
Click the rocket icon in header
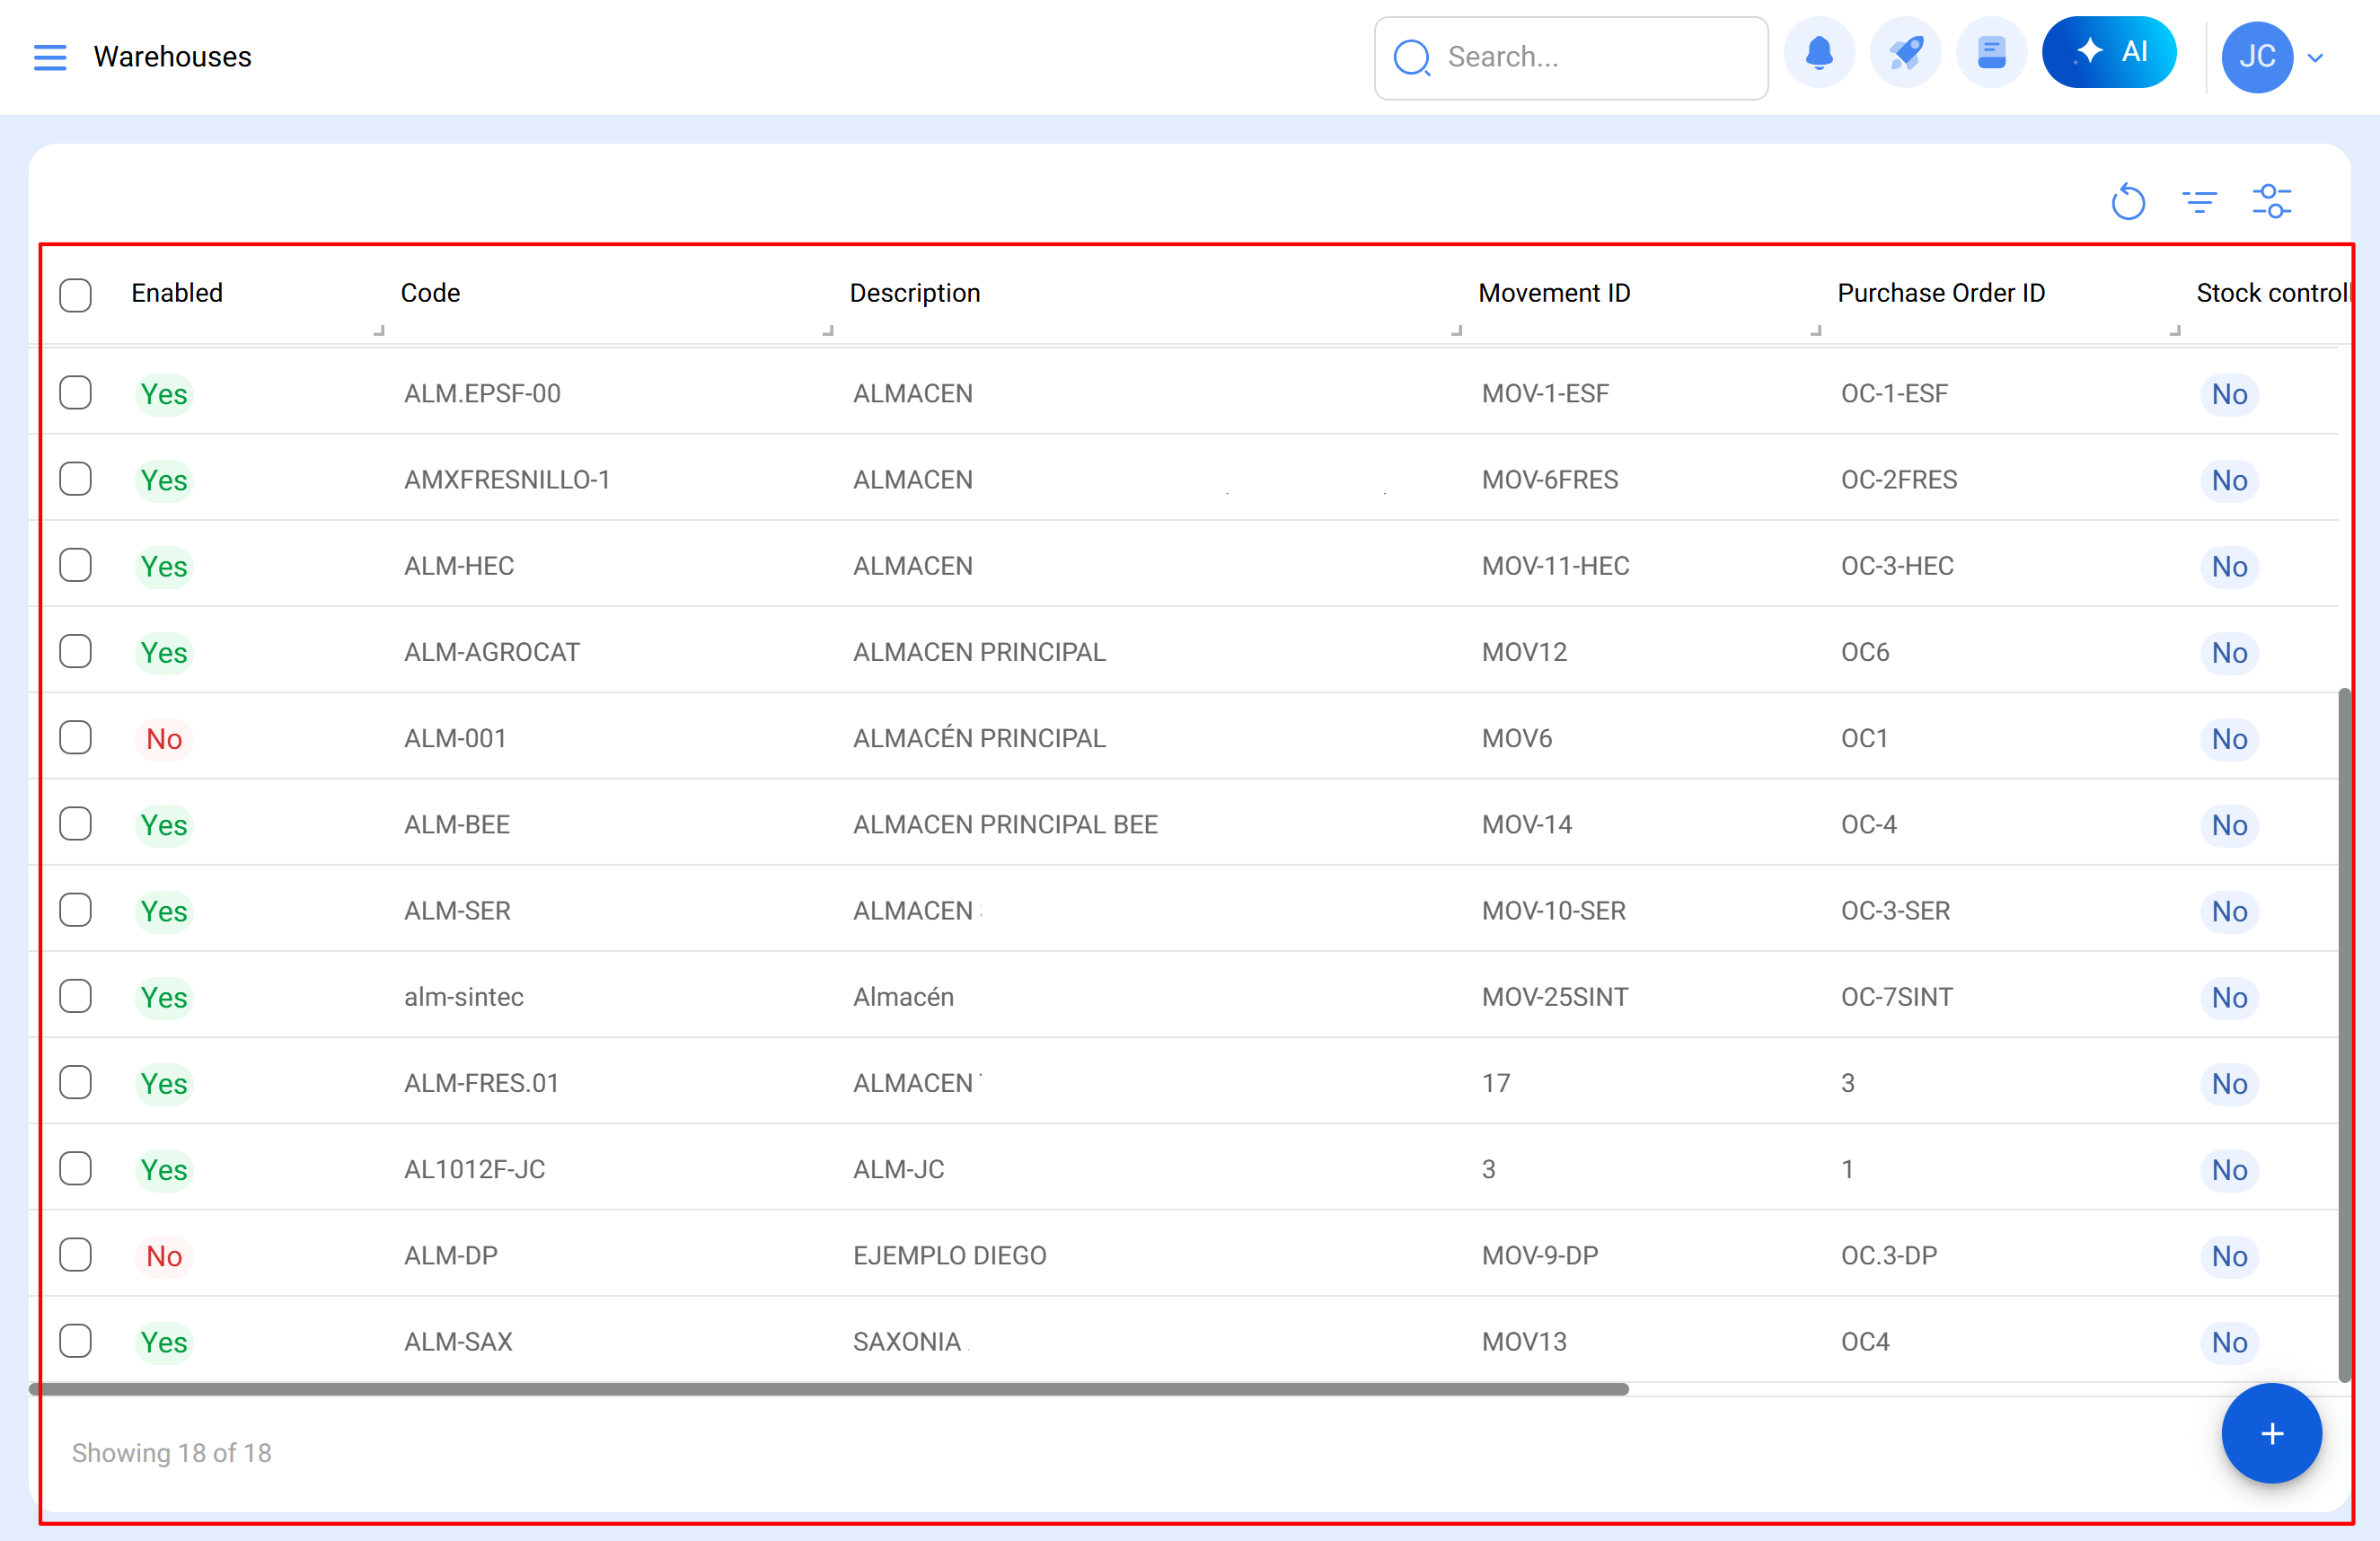[1905, 53]
